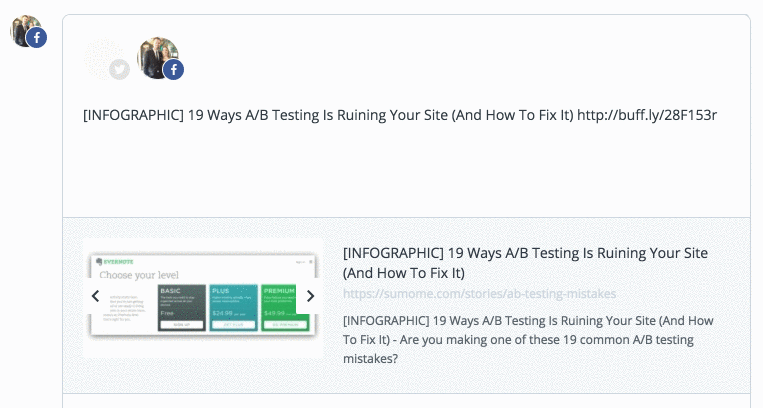Edit the link preview title text
The image size is (763, 408).
(x=525, y=263)
